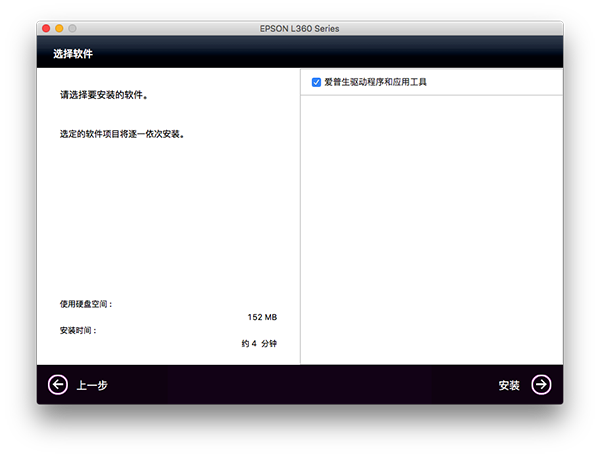Screen dimensions: 600x457
Task: Click the 152 MB disk space value
Action: point(262,317)
